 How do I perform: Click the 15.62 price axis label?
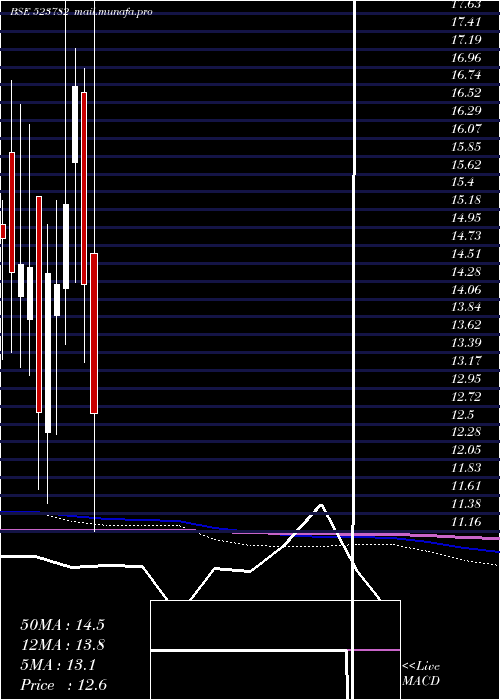(466, 164)
